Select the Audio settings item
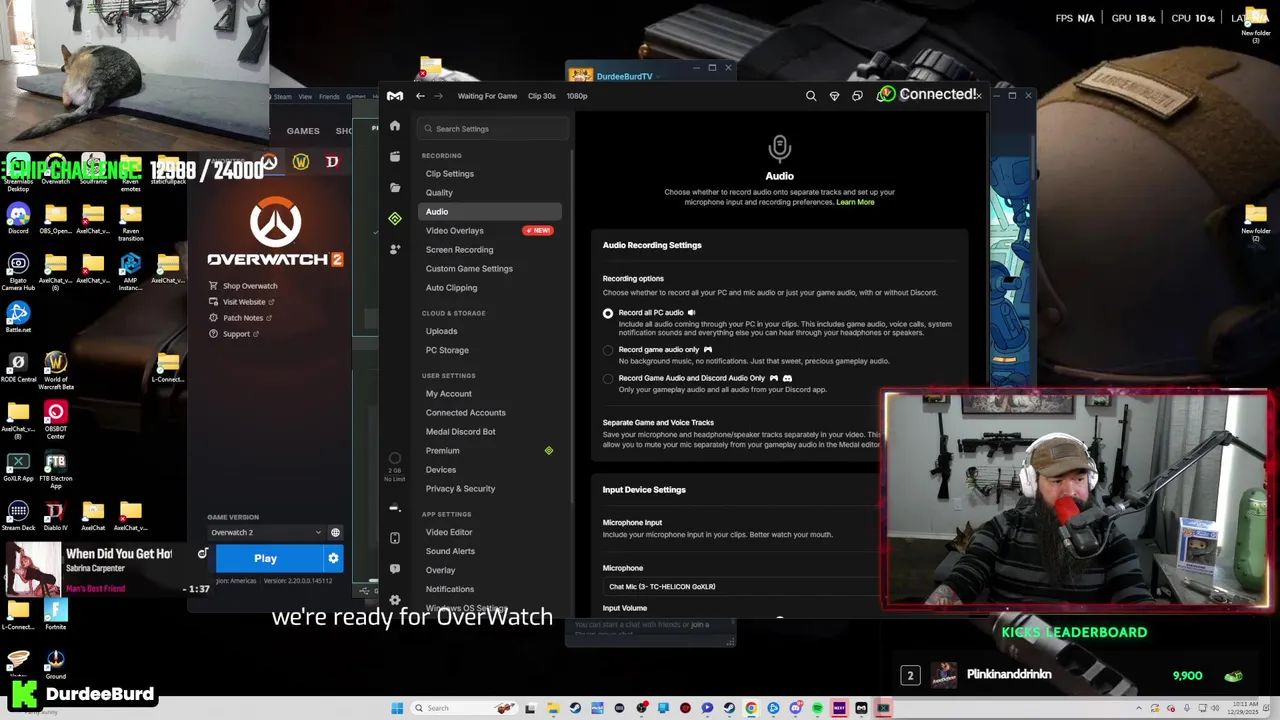 click(x=490, y=212)
